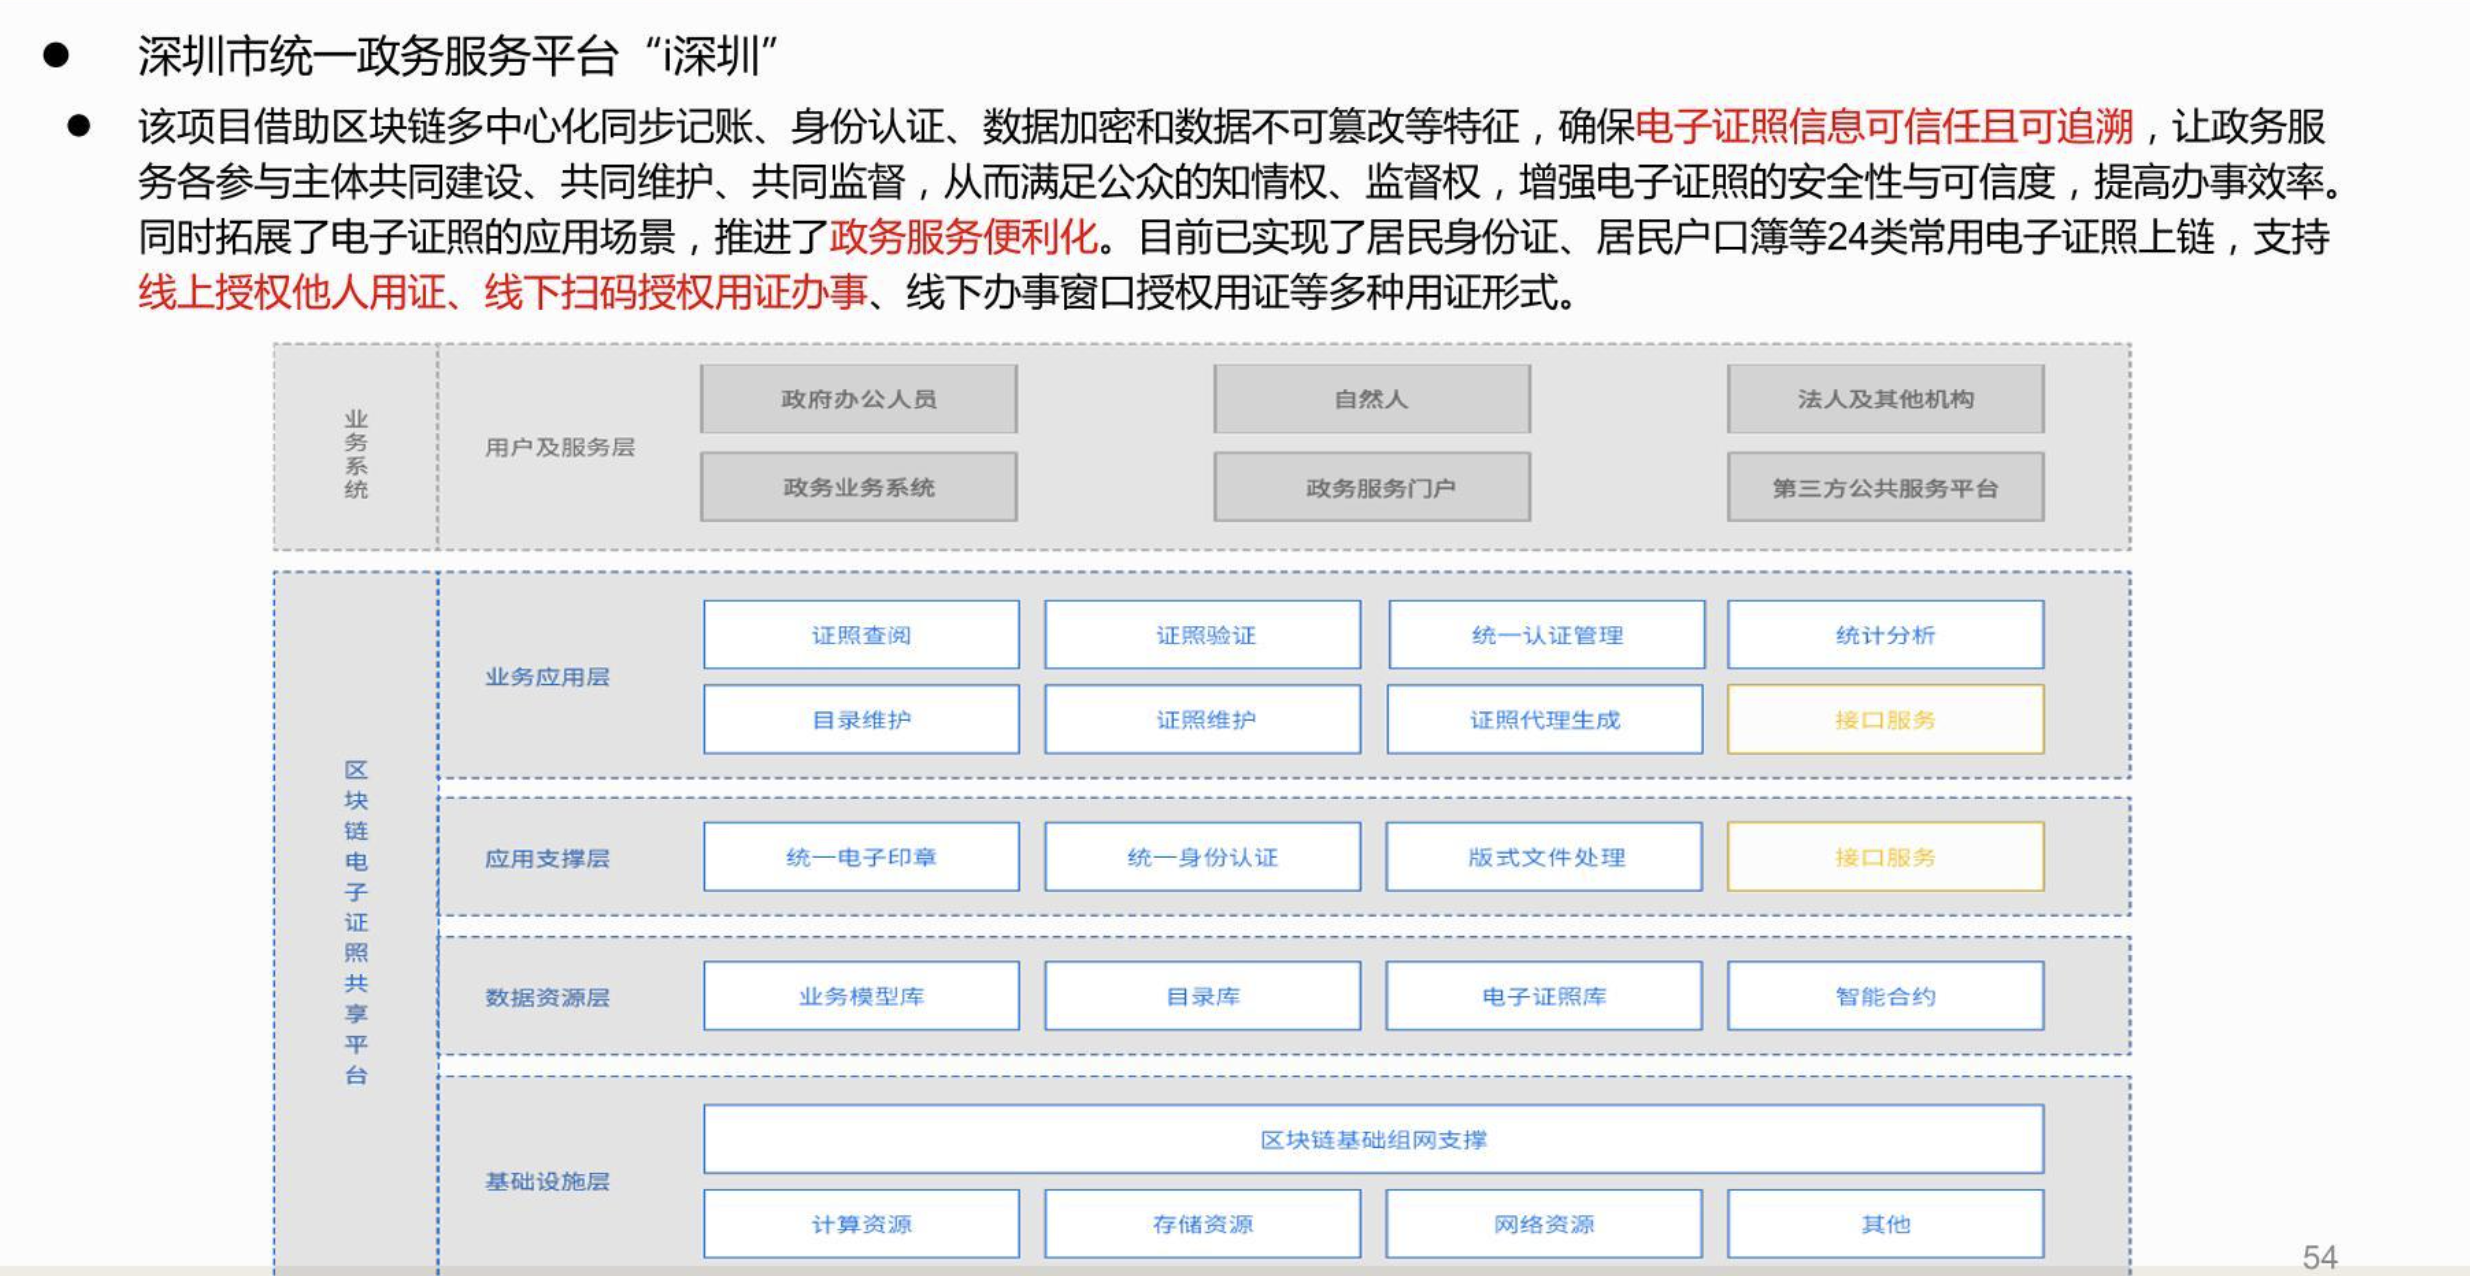The image size is (2470, 1276).
Task: Click the 第三方公共服务平台 box
Action: click(x=1885, y=487)
